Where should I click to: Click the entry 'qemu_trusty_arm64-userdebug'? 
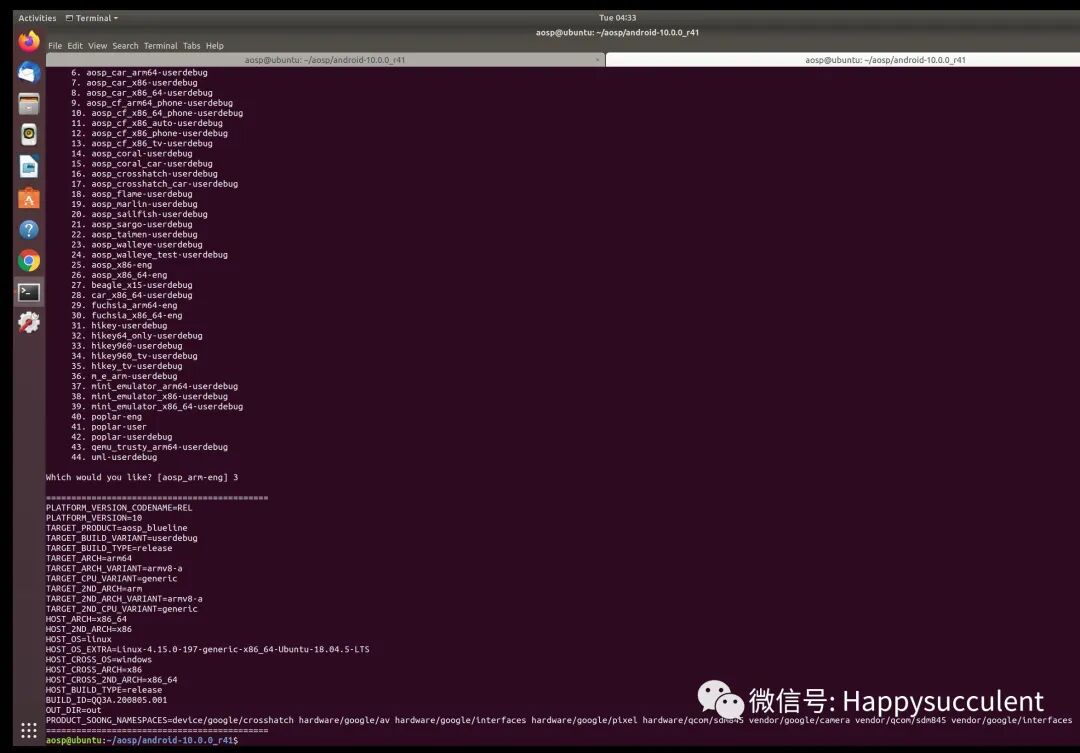tap(159, 447)
